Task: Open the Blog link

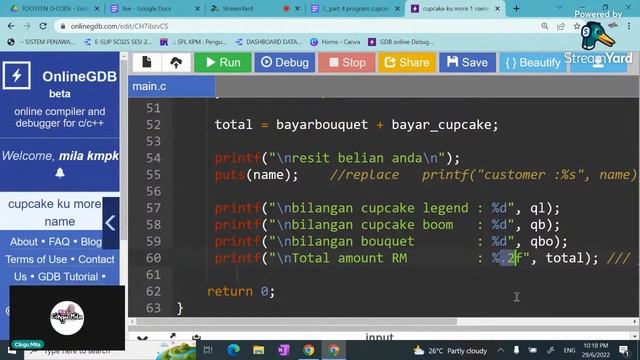Action: click(x=91, y=242)
